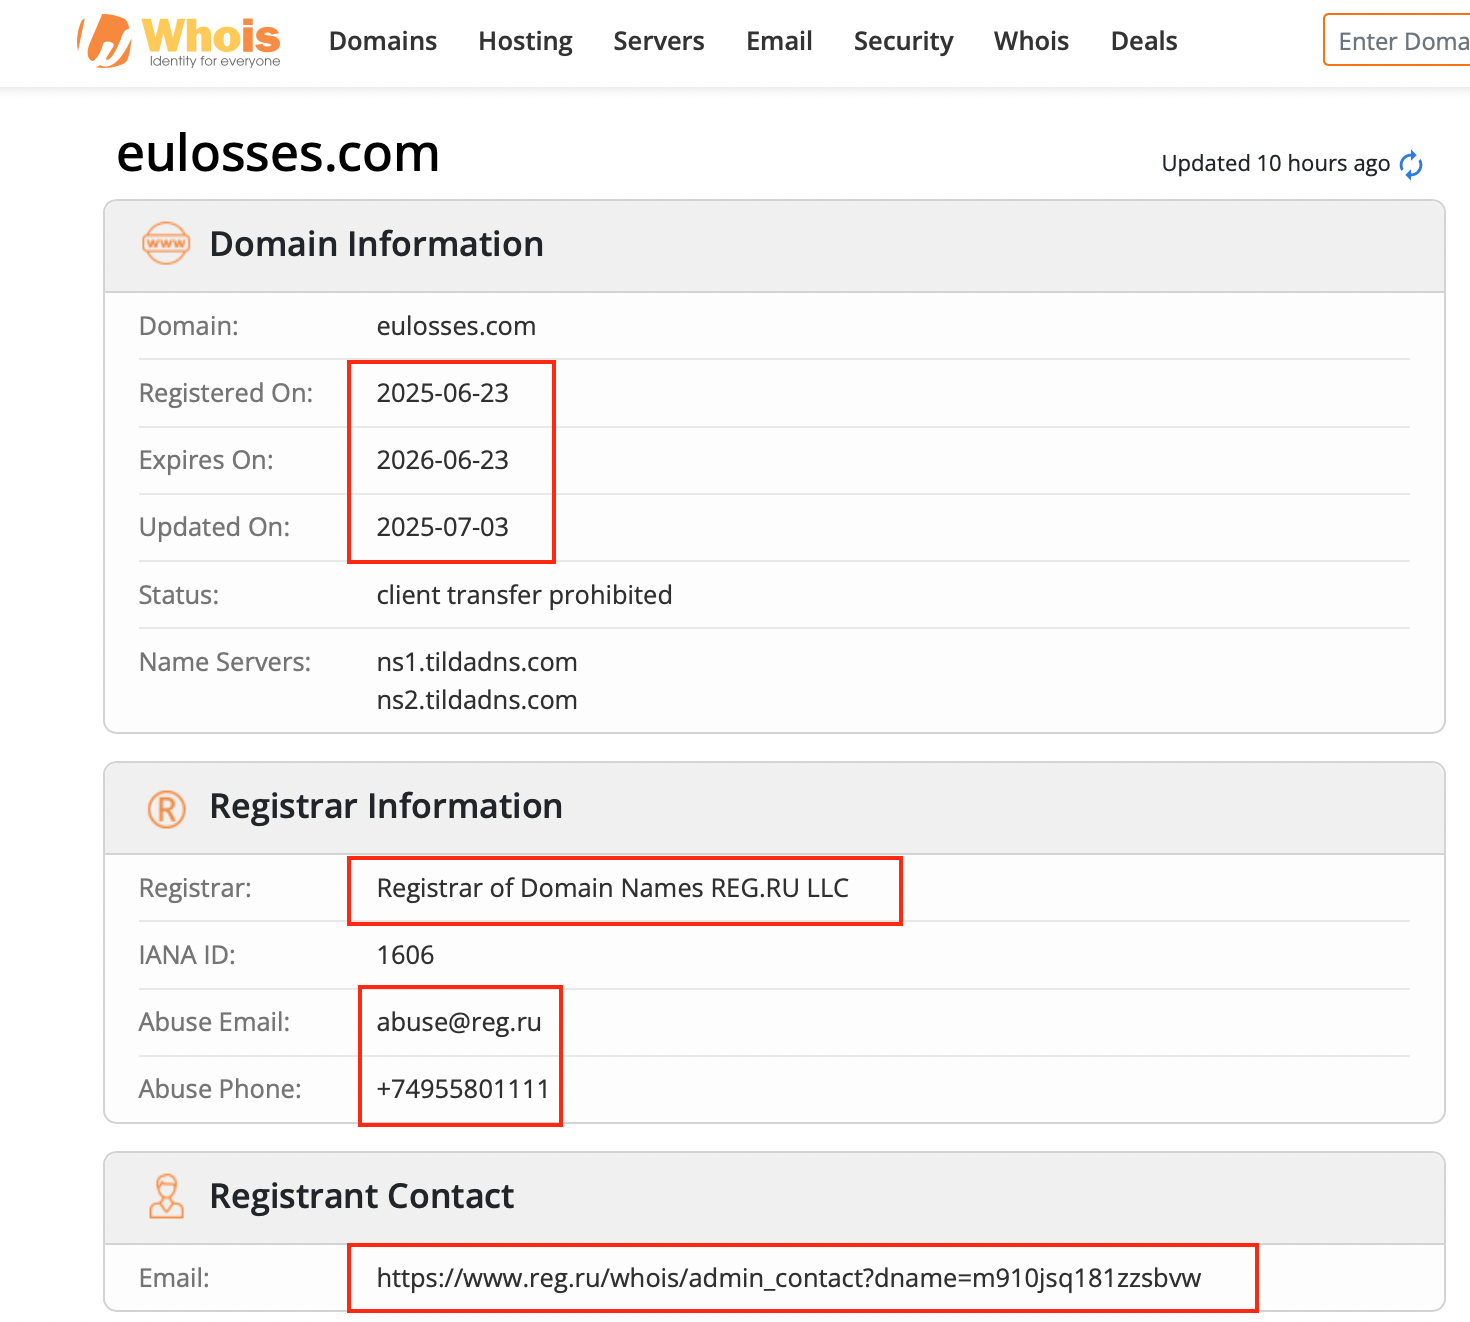Open the Deals menu

point(1144,41)
